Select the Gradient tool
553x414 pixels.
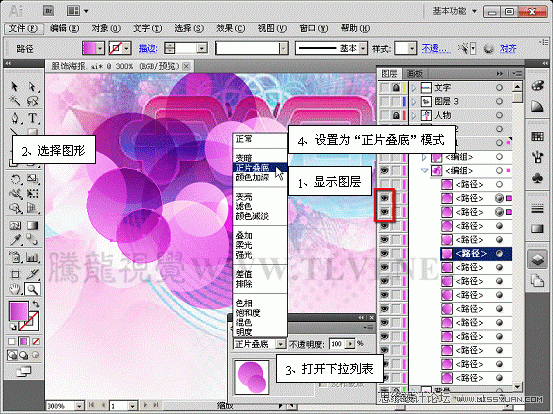pyautogui.click(x=32, y=225)
